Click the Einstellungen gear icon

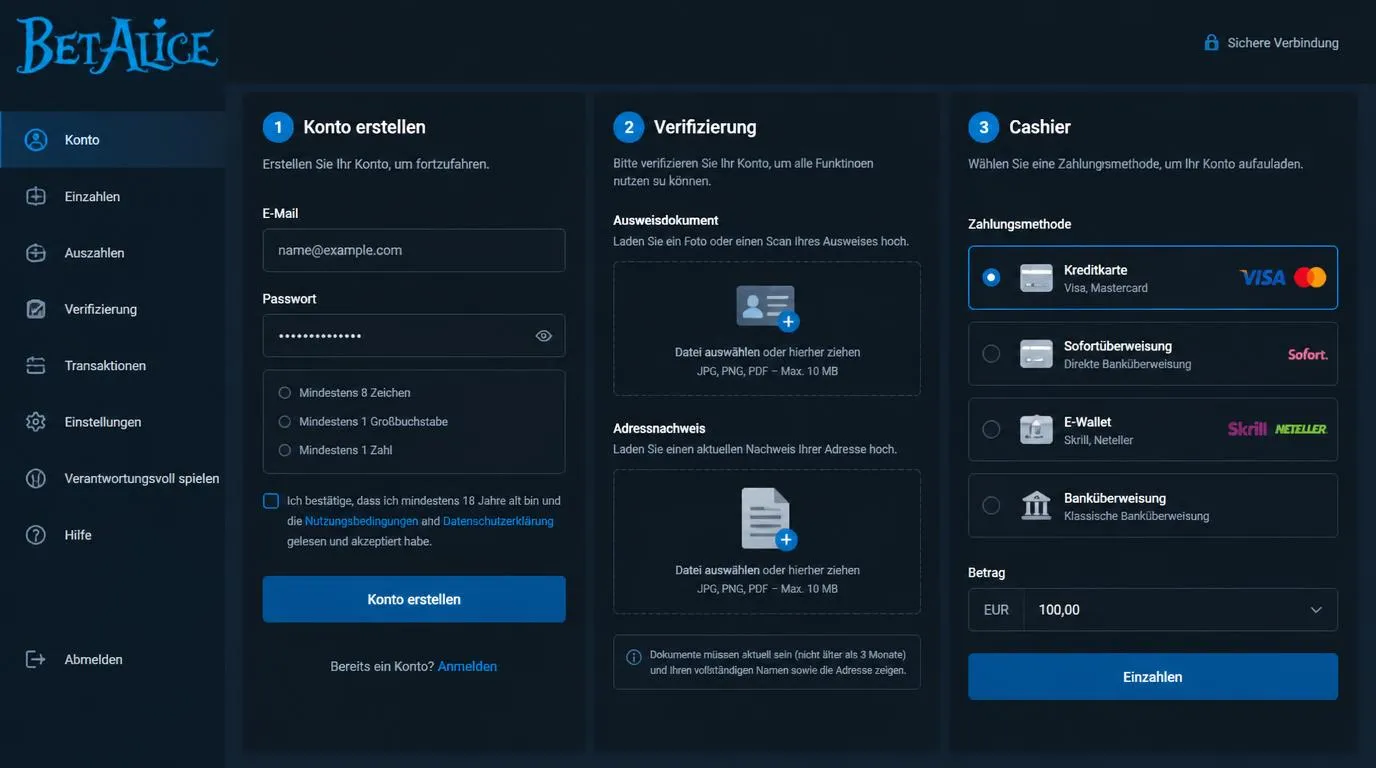click(36, 422)
